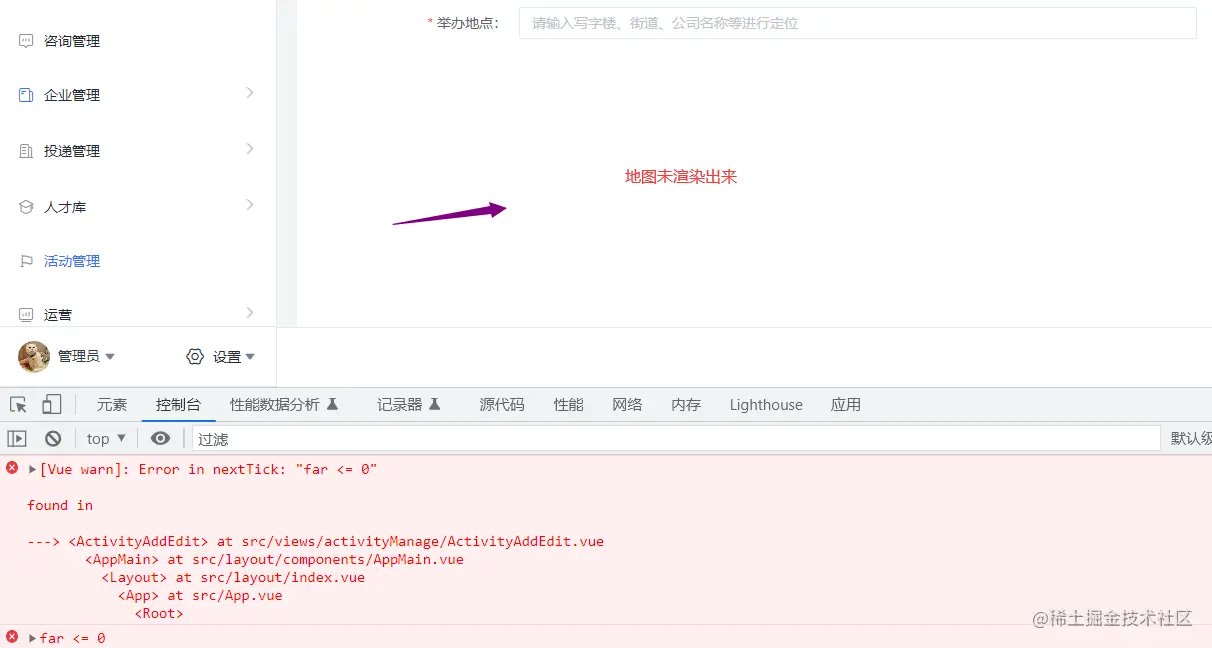Expand 企业管理 submenu chevron

[x=250, y=93]
